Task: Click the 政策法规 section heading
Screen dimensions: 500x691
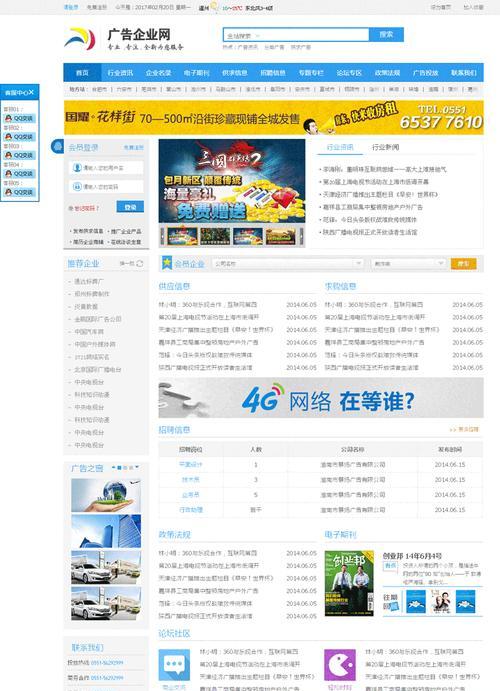Action: coord(174,535)
